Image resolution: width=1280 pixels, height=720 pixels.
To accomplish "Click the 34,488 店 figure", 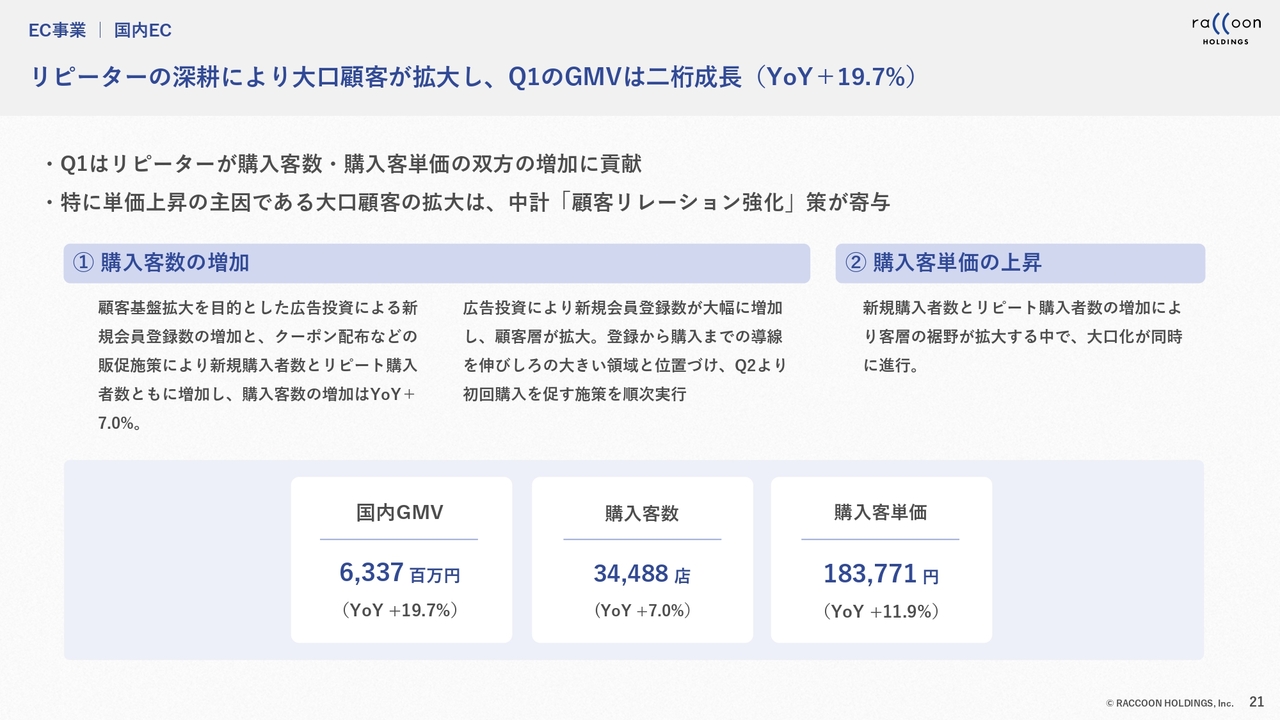I will 642,574.
